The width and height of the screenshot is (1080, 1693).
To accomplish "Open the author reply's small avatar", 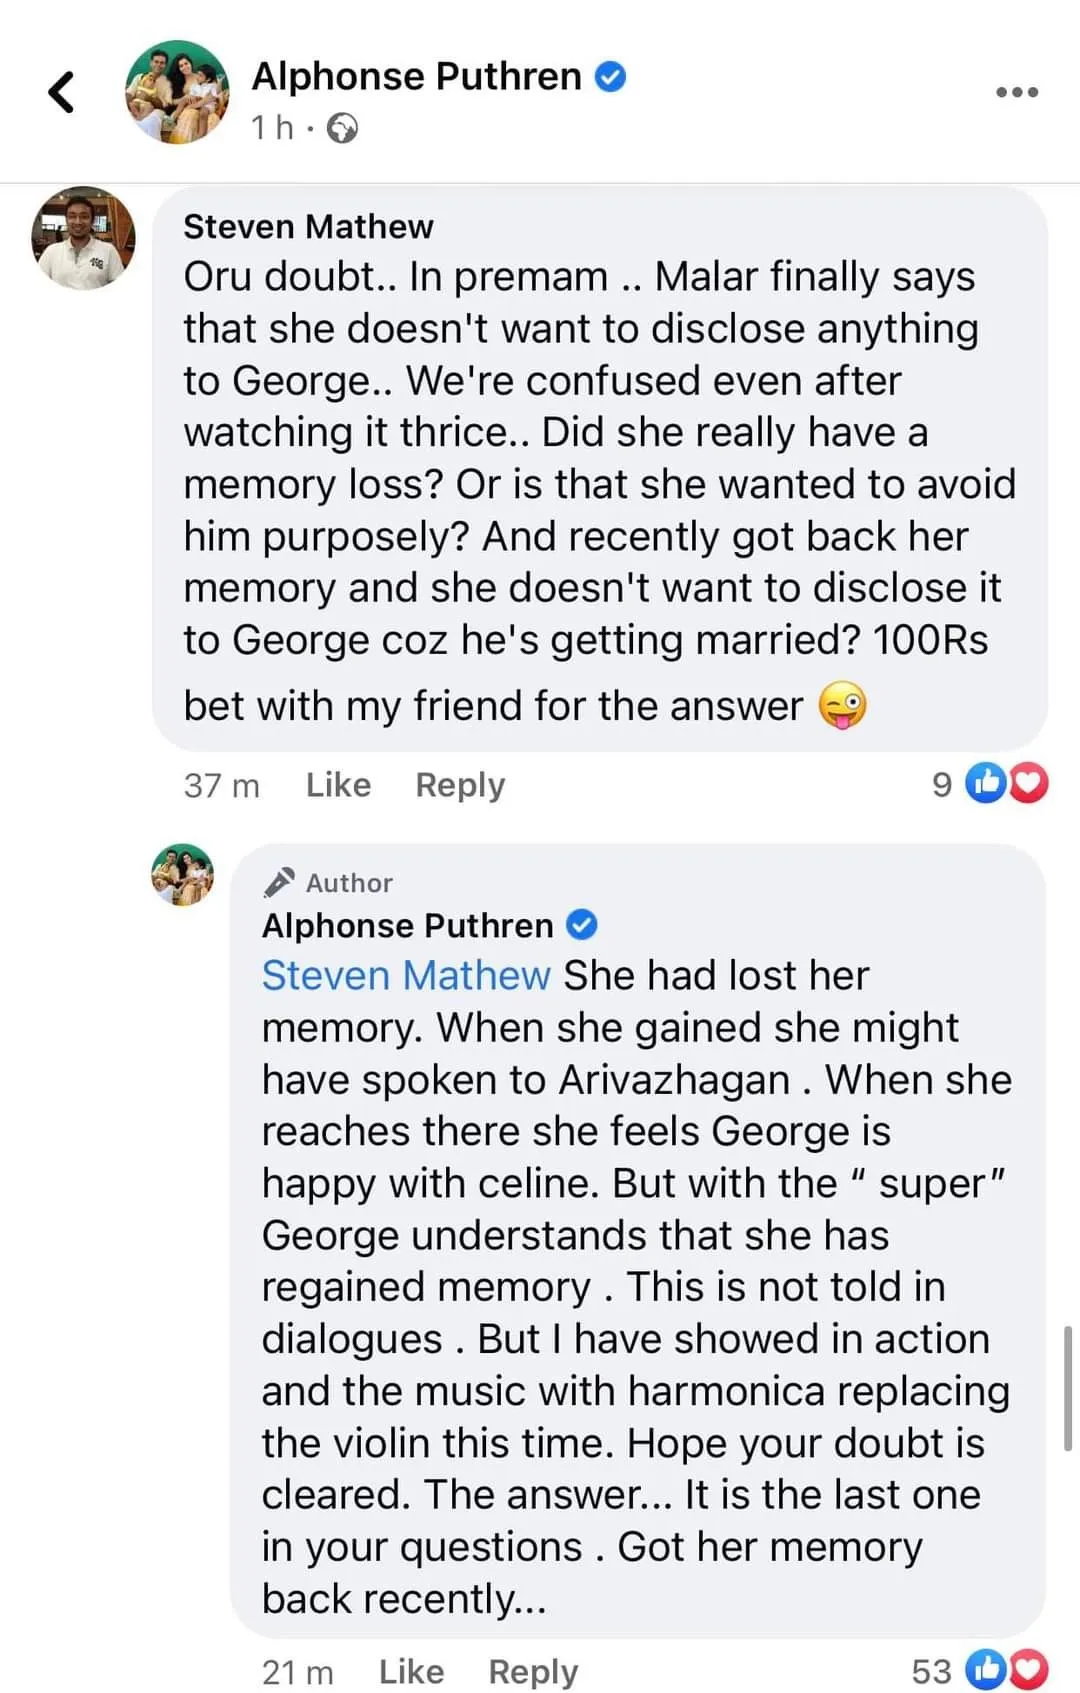I will pyautogui.click(x=182, y=874).
